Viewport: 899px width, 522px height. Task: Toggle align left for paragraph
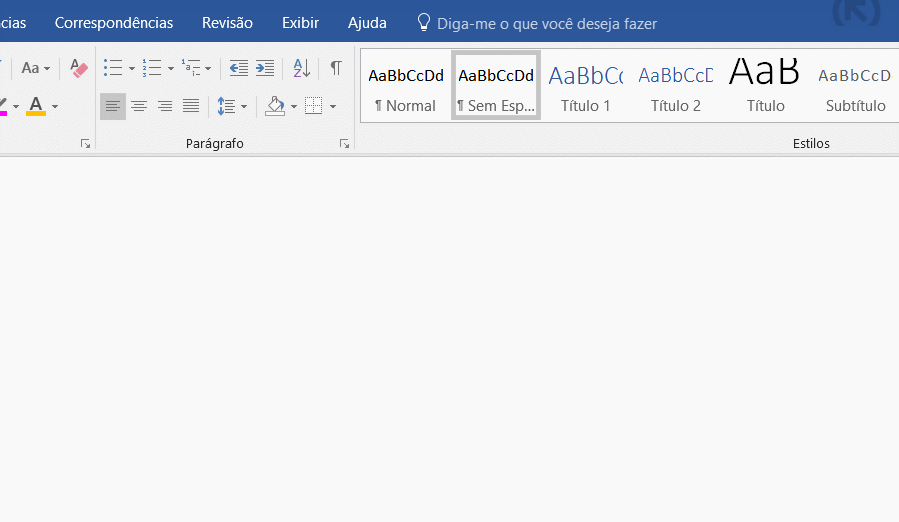pos(113,106)
